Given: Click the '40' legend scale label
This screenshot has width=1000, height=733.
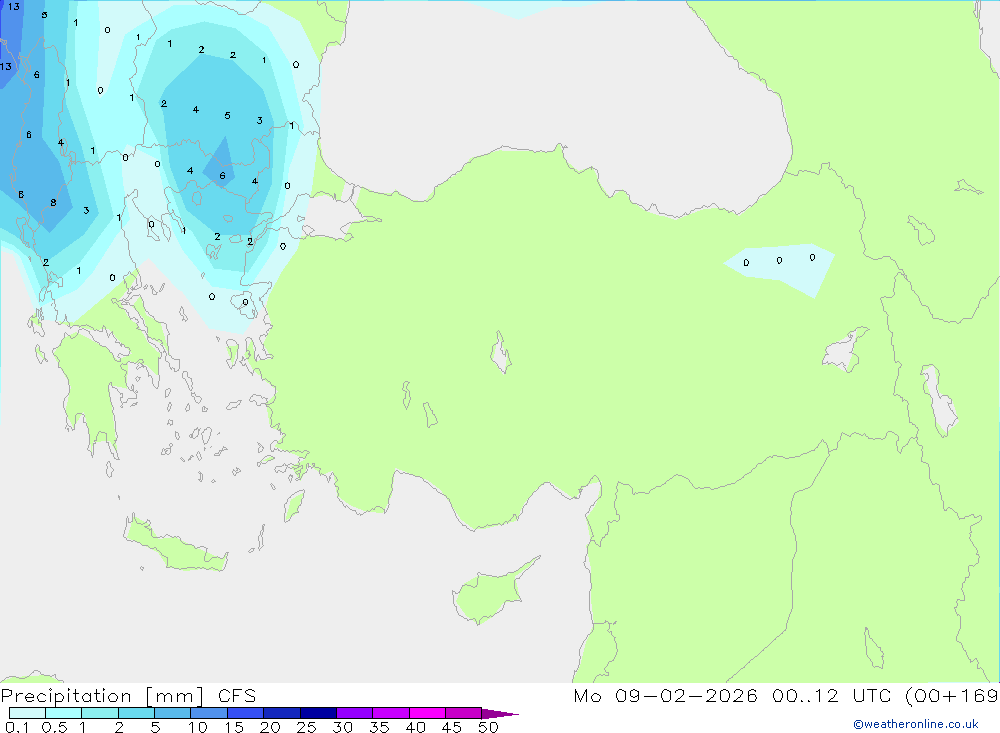Looking at the screenshot, I should coord(415,727).
